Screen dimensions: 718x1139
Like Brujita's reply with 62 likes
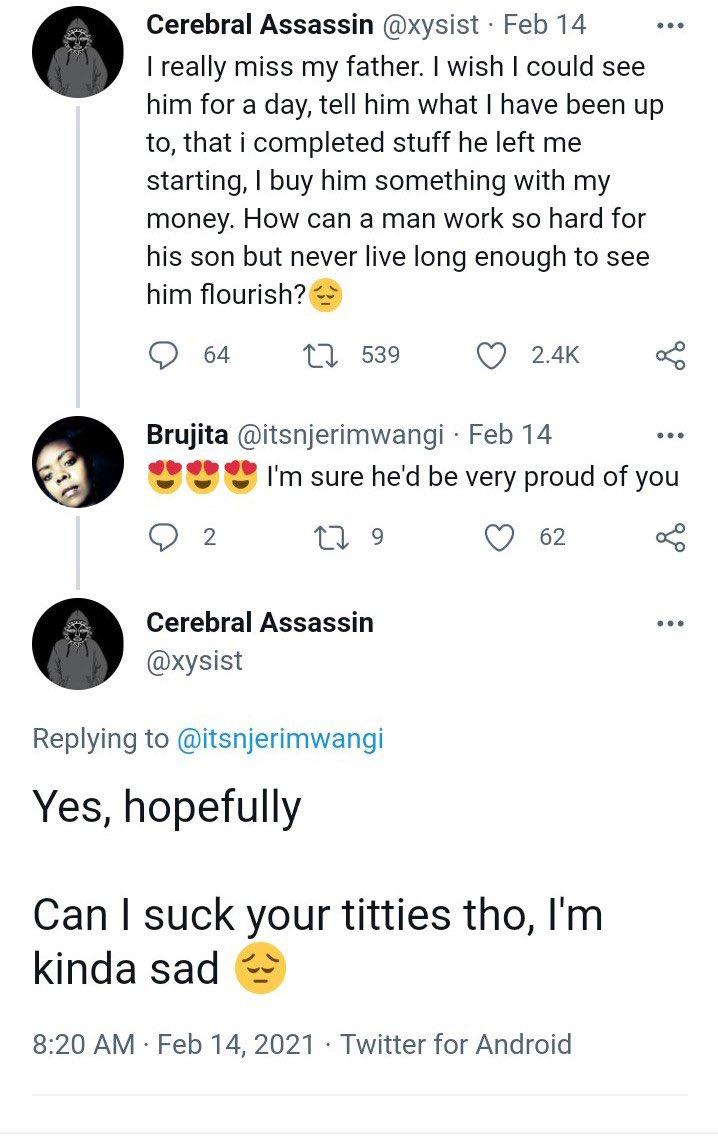(499, 537)
